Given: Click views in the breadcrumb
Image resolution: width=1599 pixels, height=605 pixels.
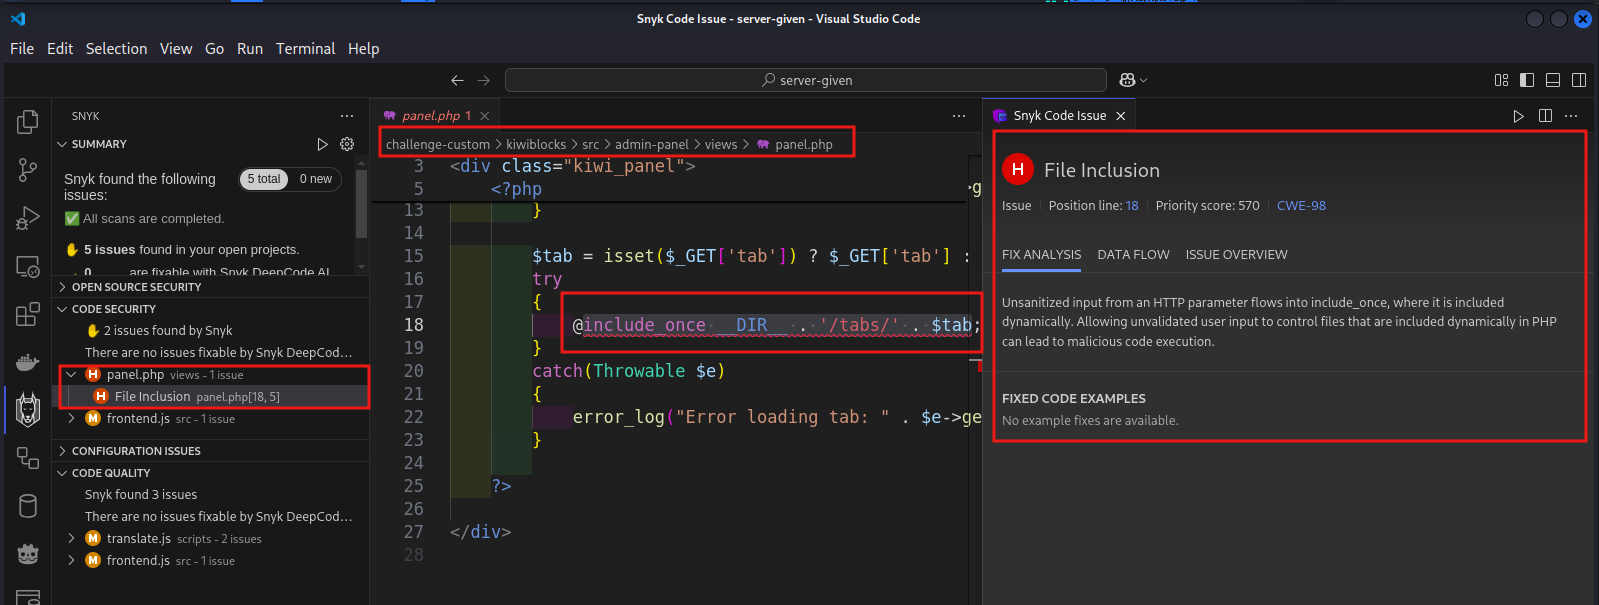Looking at the screenshot, I should [721, 145].
